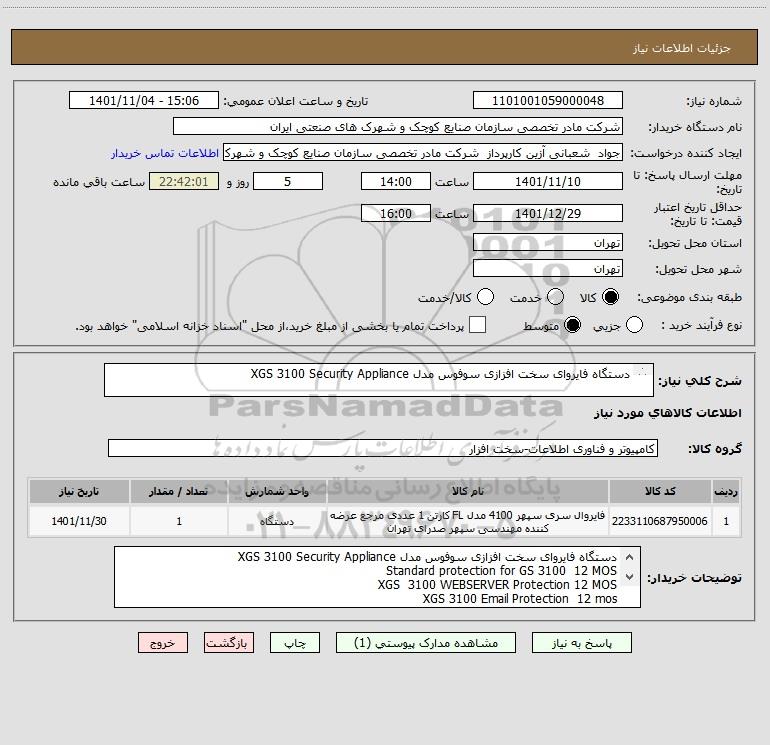This screenshot has width=770, height=745.
Task: Select the متوسط purchase type radio
Action: (x=572, y=325)
